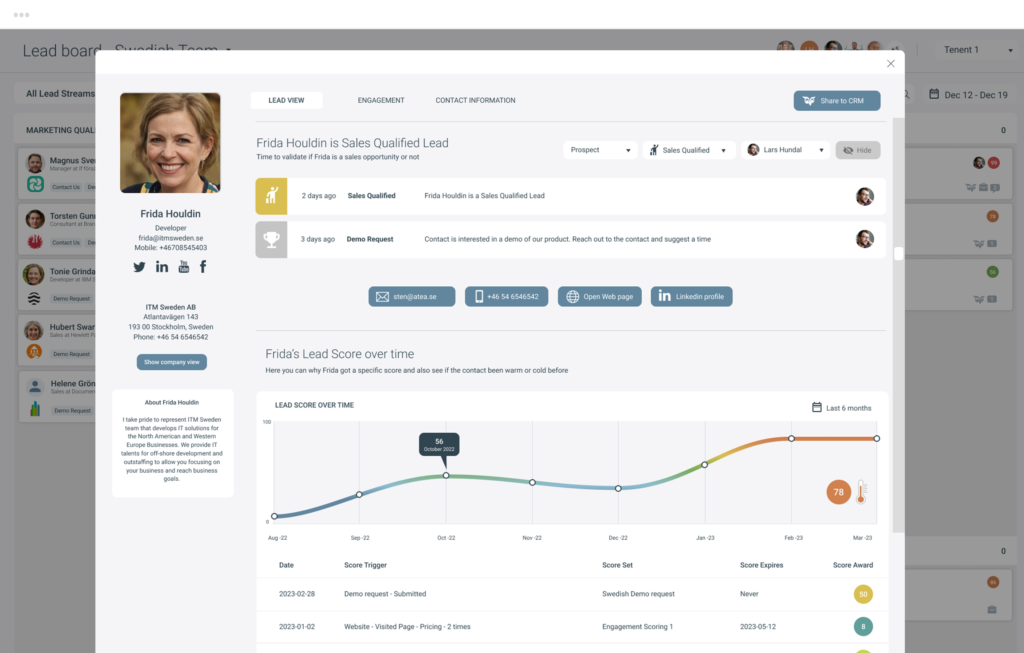
Task: Hide the lead with the Hide button
Action: 857,150
